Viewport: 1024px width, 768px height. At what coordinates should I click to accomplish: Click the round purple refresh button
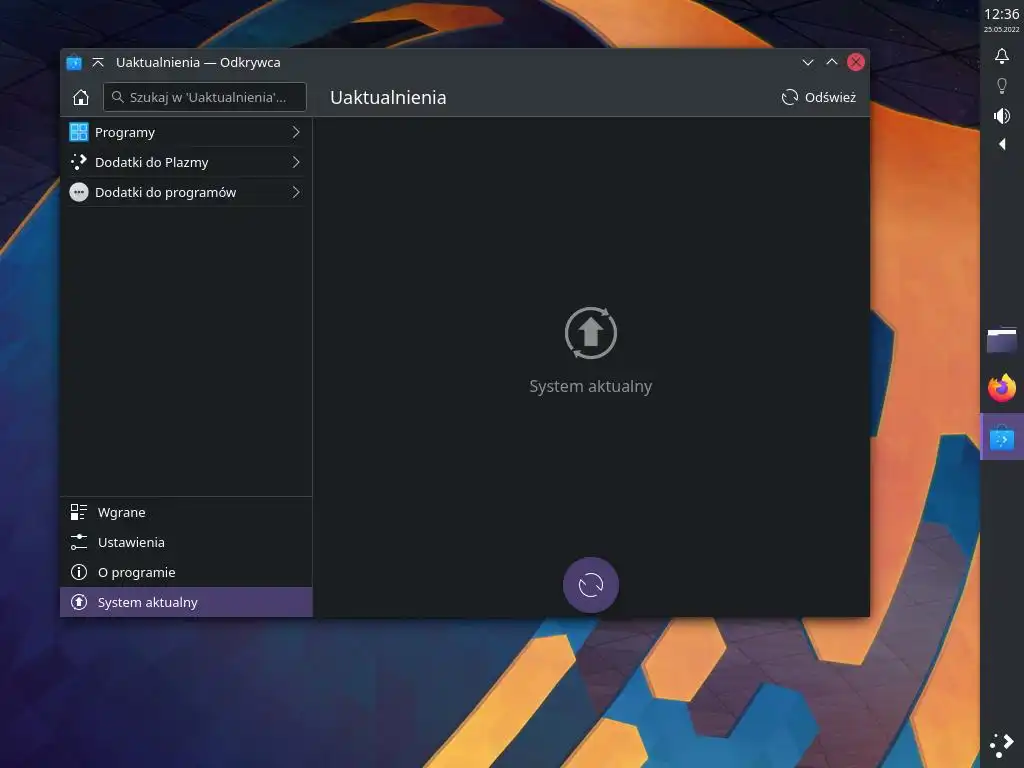pos(591,585)
